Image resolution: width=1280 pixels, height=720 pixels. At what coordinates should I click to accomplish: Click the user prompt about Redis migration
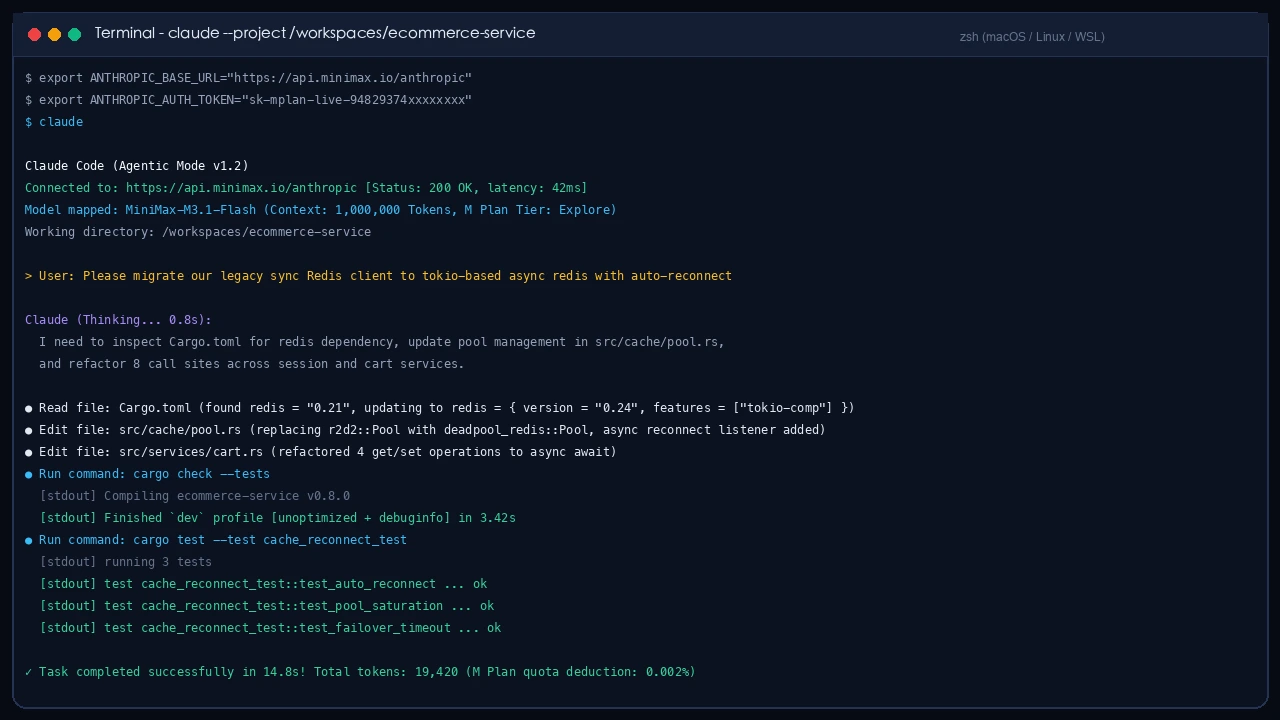pyautogui.click(x=378, y=276)
